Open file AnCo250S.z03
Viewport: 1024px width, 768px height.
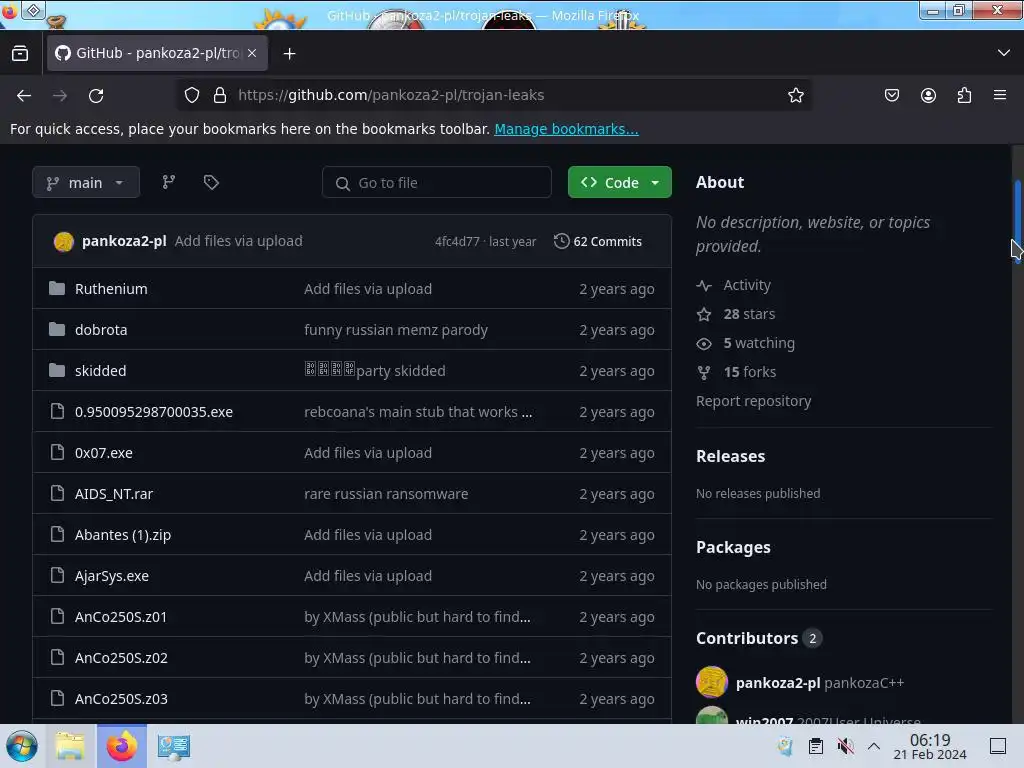(x=121, y=699)
